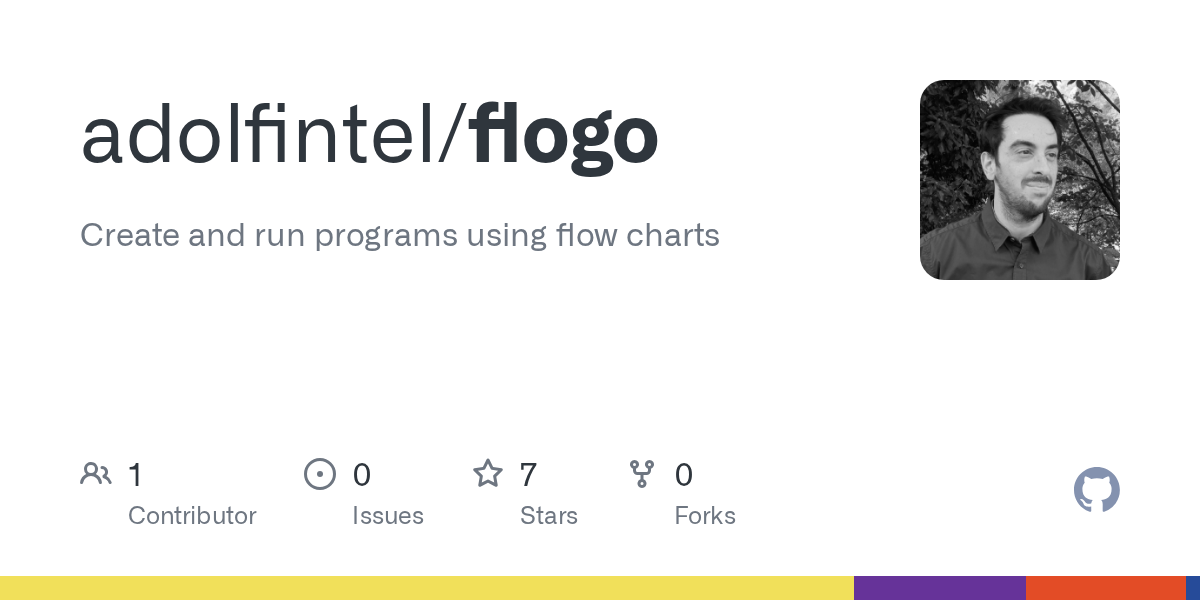The image size is (1200, 600).
Task: Open the profile avatar photo
Action: [1019, 180]
